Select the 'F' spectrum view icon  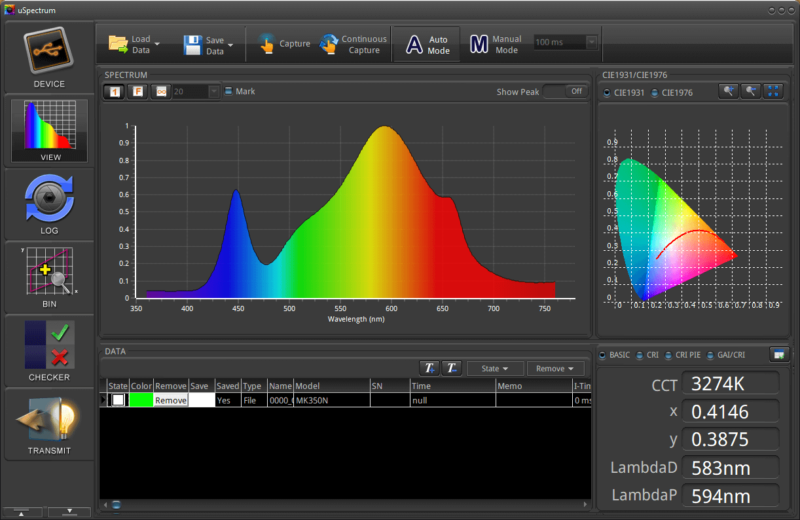click(138, 92)
